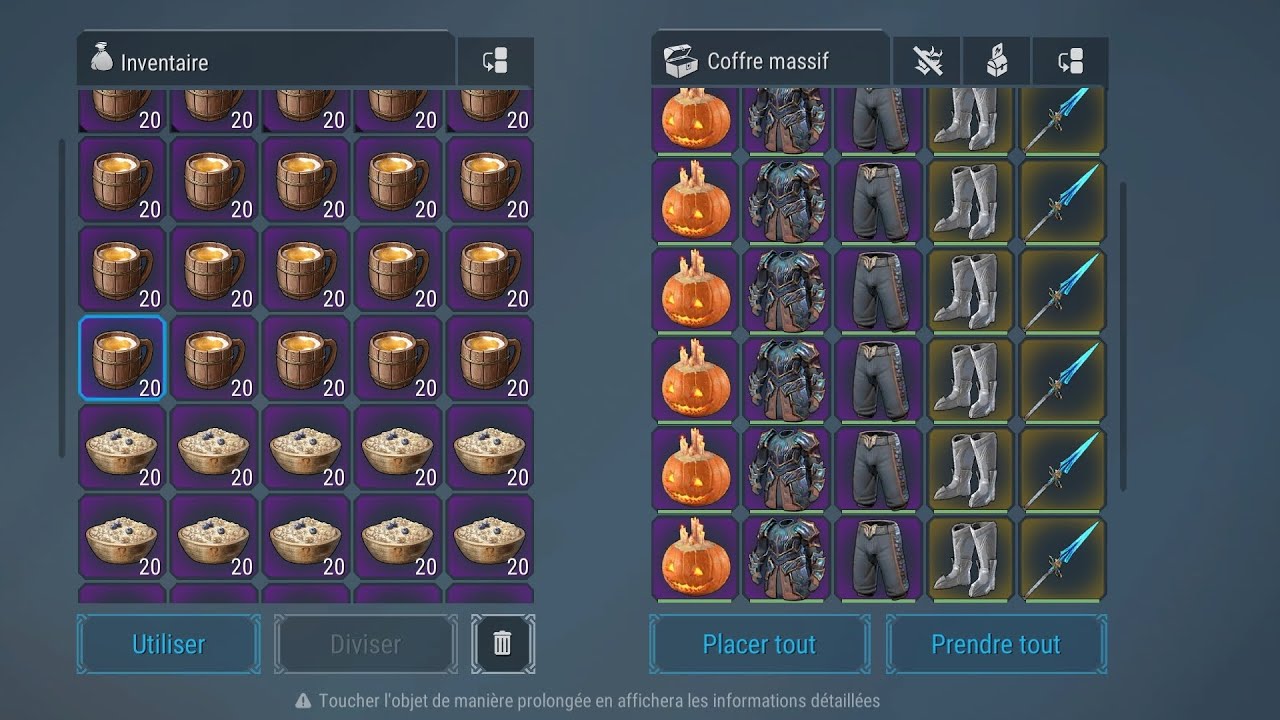Click the chest sort icon at far right
Image resolution: width=1280 pixels, height=720 pixels.
[1071, 62]
